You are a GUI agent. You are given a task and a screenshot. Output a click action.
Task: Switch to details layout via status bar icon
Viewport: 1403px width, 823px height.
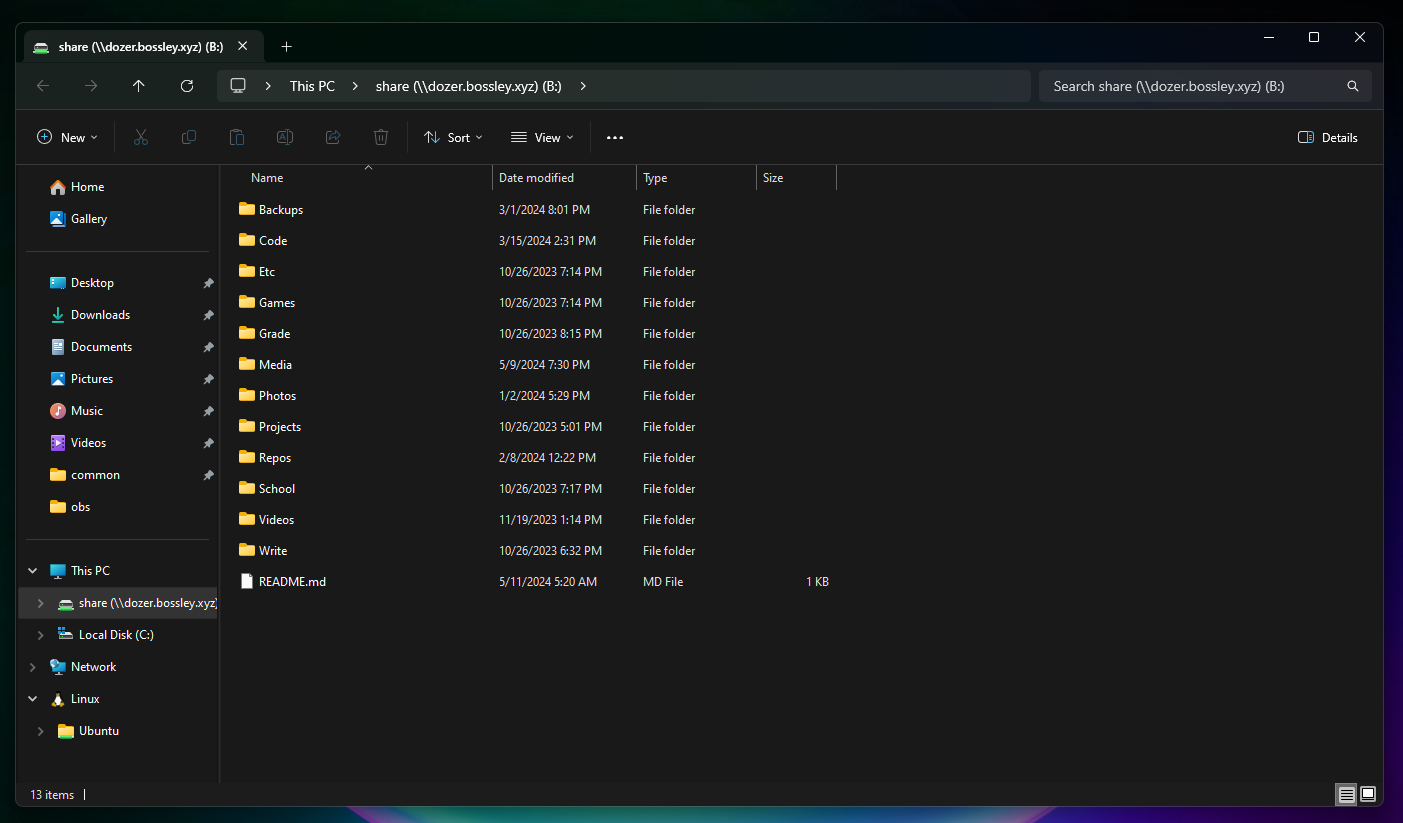[x=1346, y=794]
